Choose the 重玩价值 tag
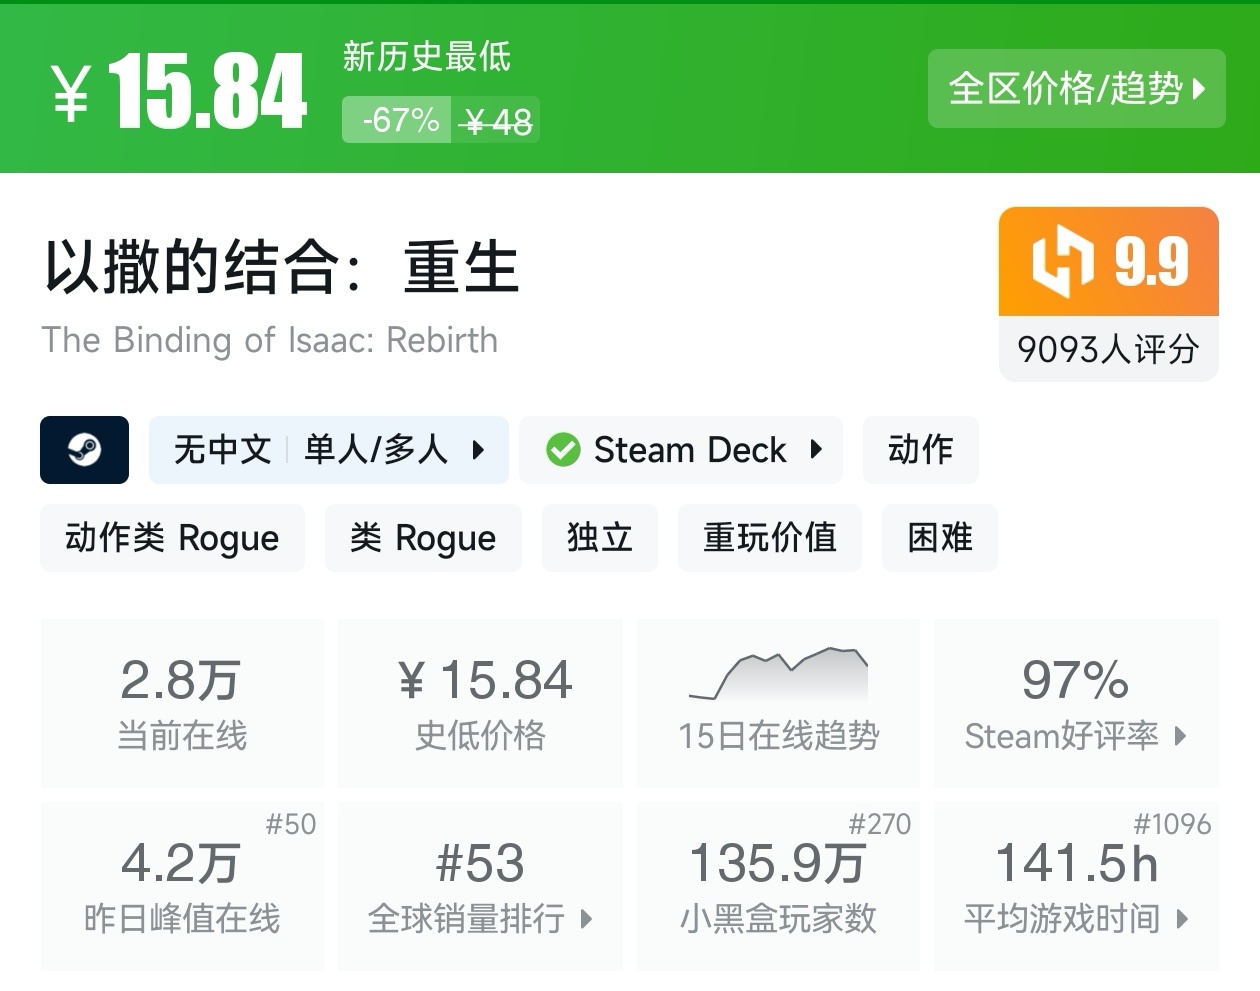 click(x=769, y=538)
